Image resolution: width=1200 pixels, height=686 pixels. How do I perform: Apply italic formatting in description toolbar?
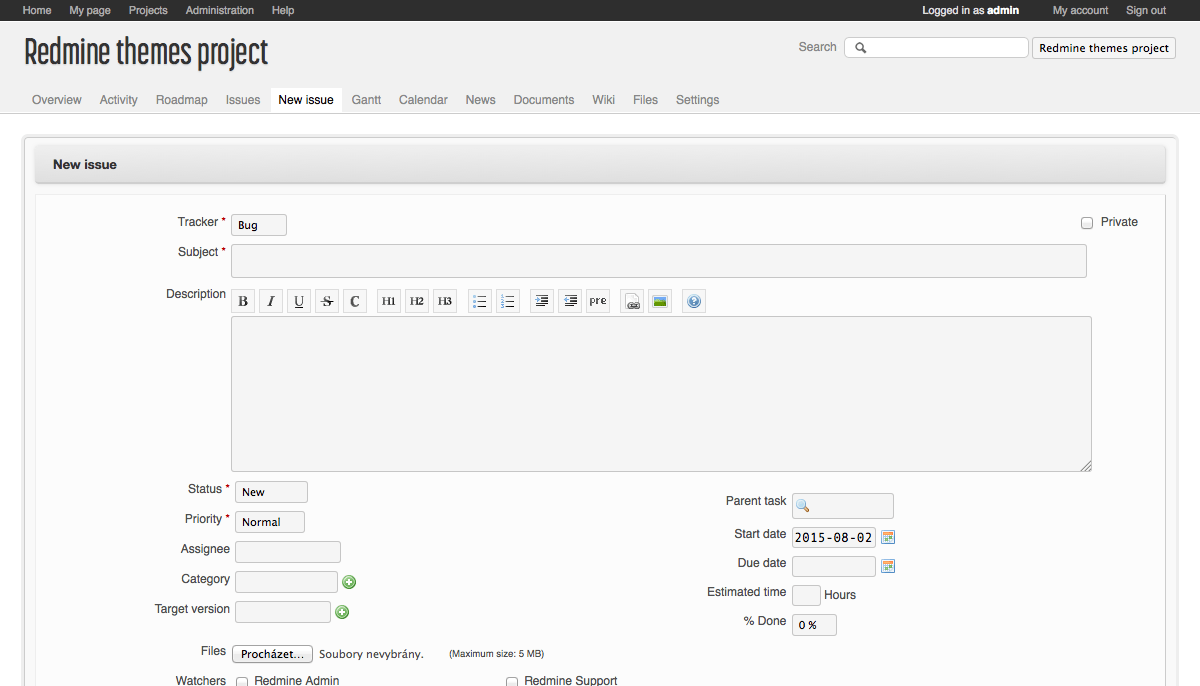271,301
